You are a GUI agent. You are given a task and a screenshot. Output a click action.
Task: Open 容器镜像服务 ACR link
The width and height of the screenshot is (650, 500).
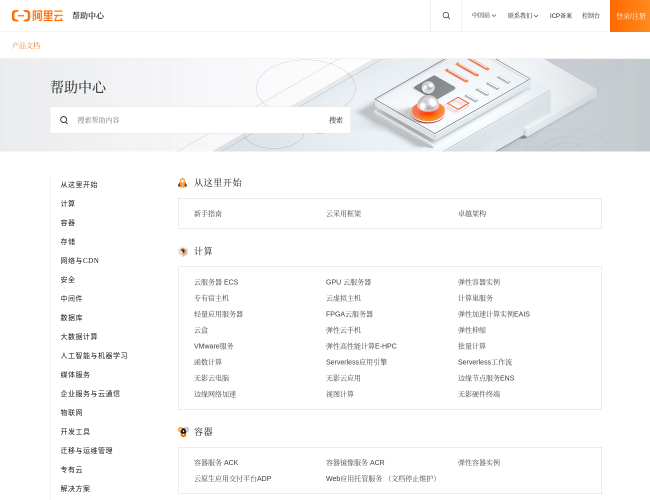[x=355, y=463]
